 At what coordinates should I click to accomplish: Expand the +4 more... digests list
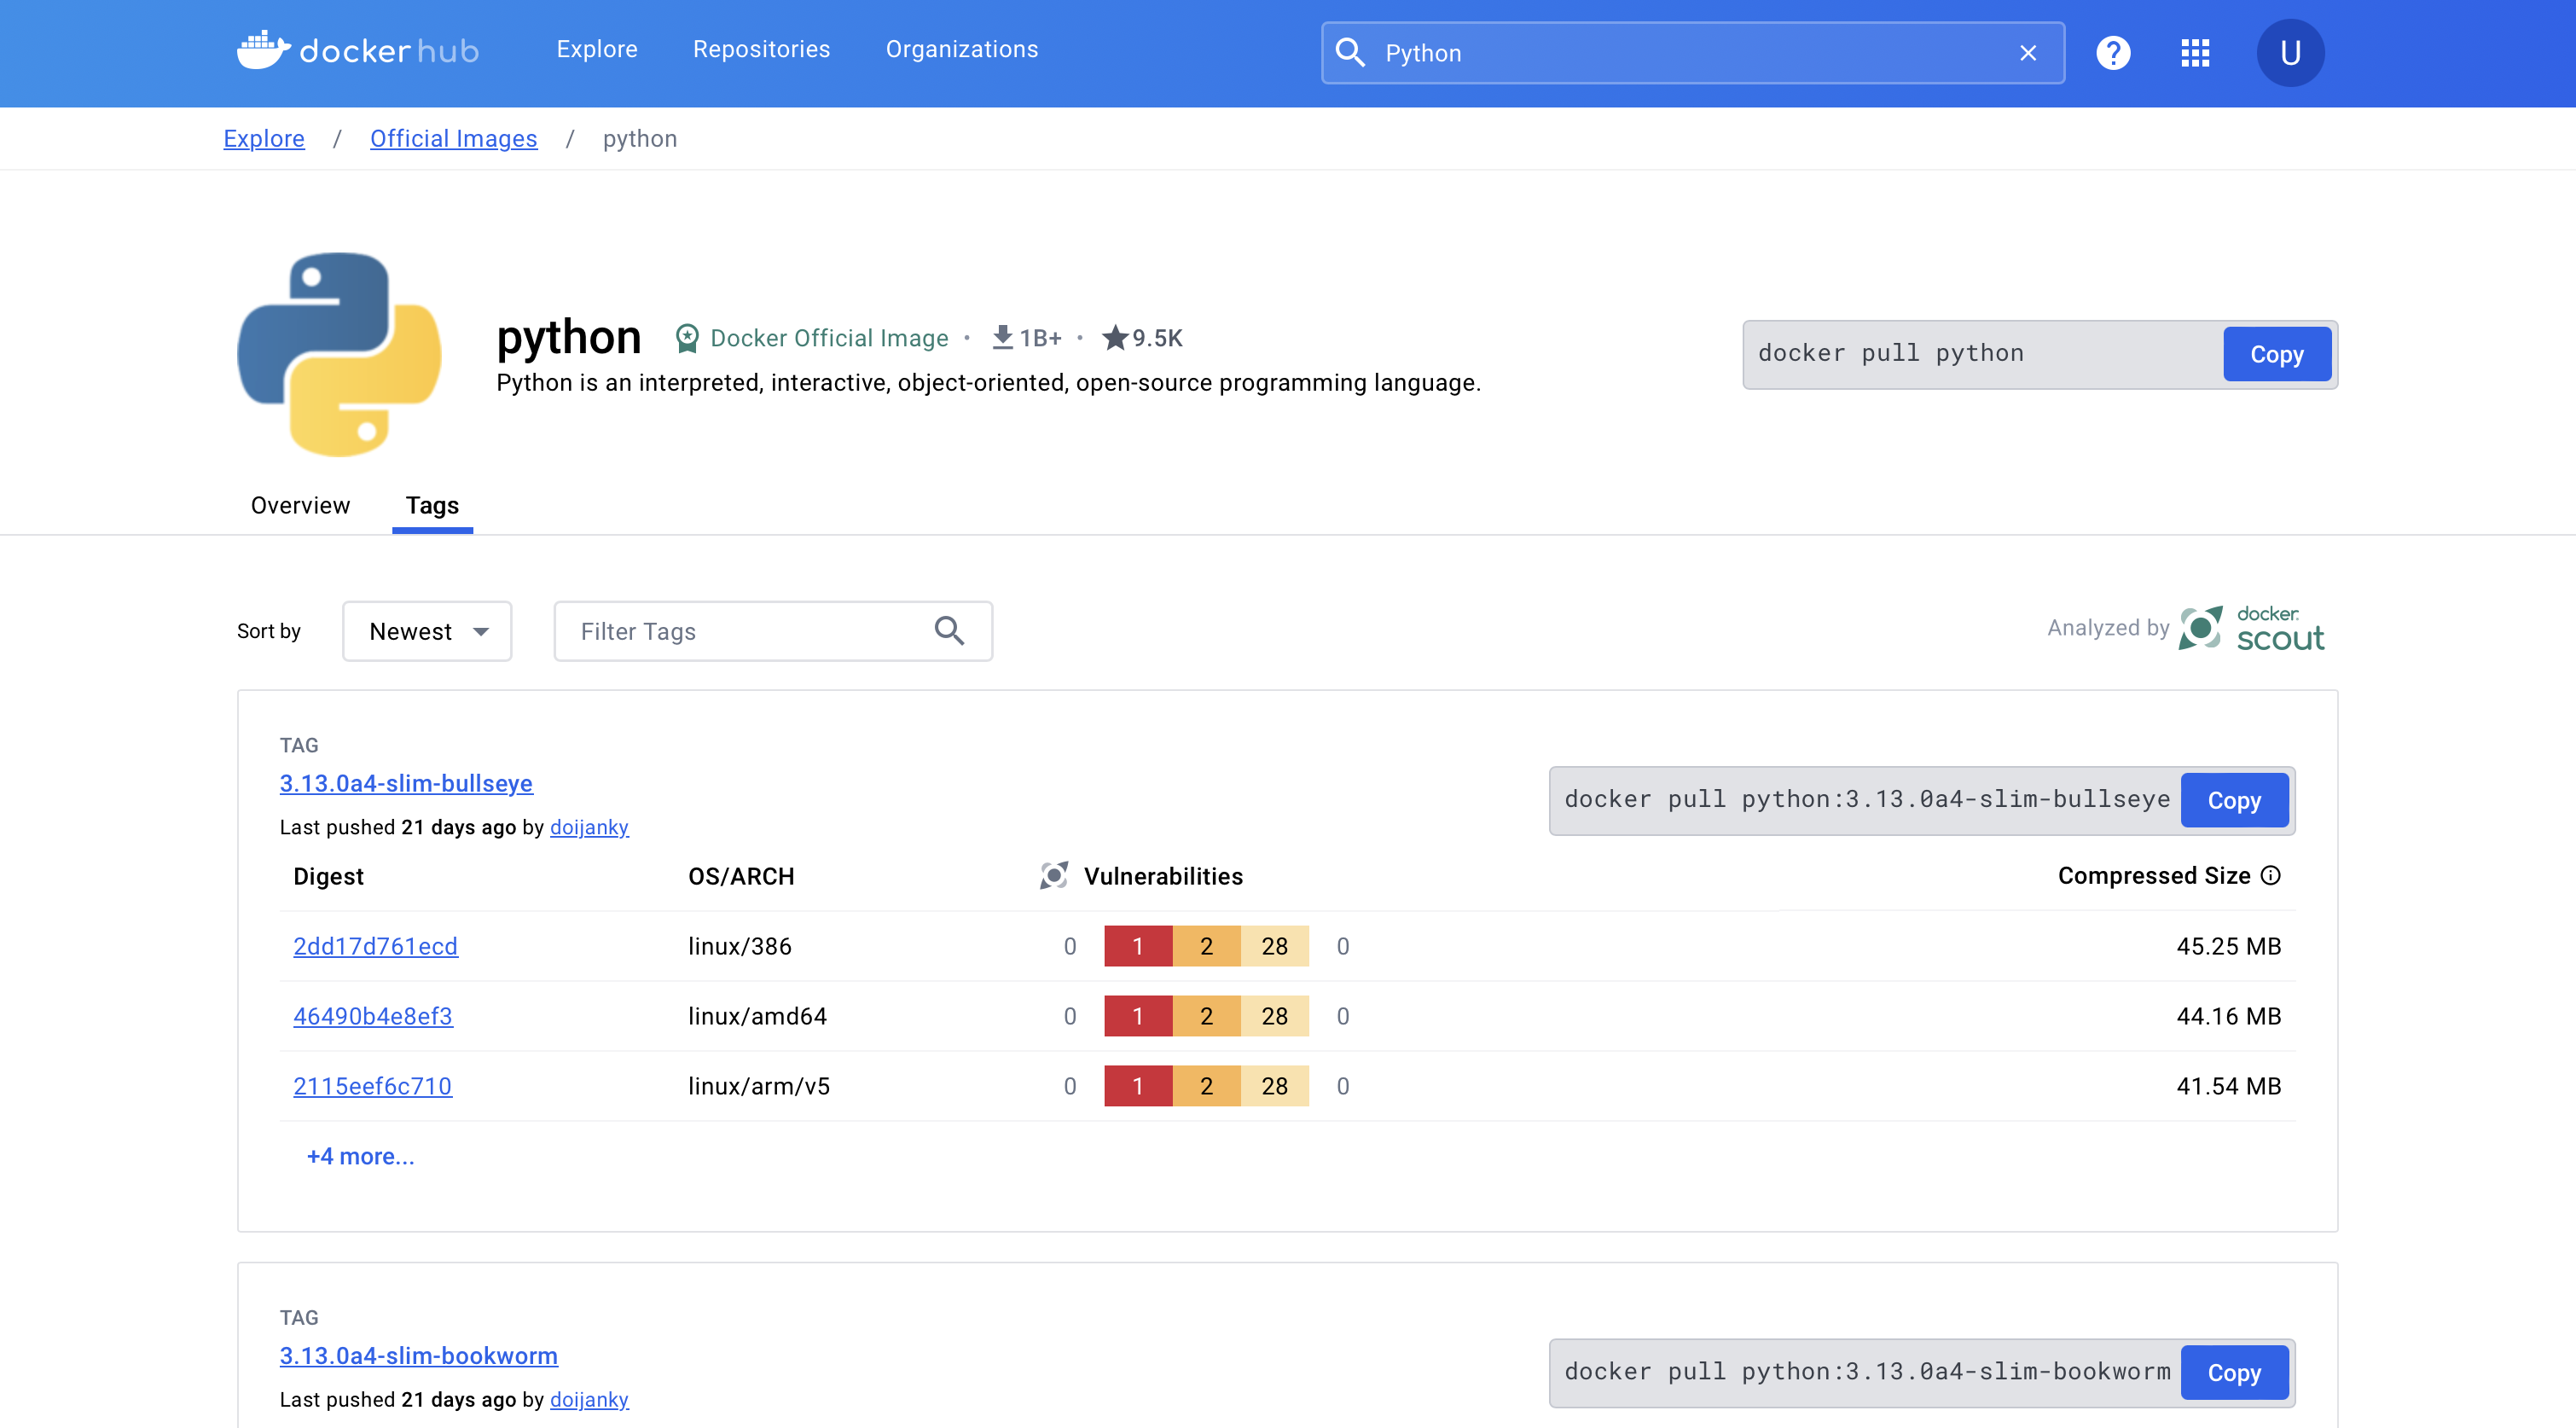(x=360, y=1156)
